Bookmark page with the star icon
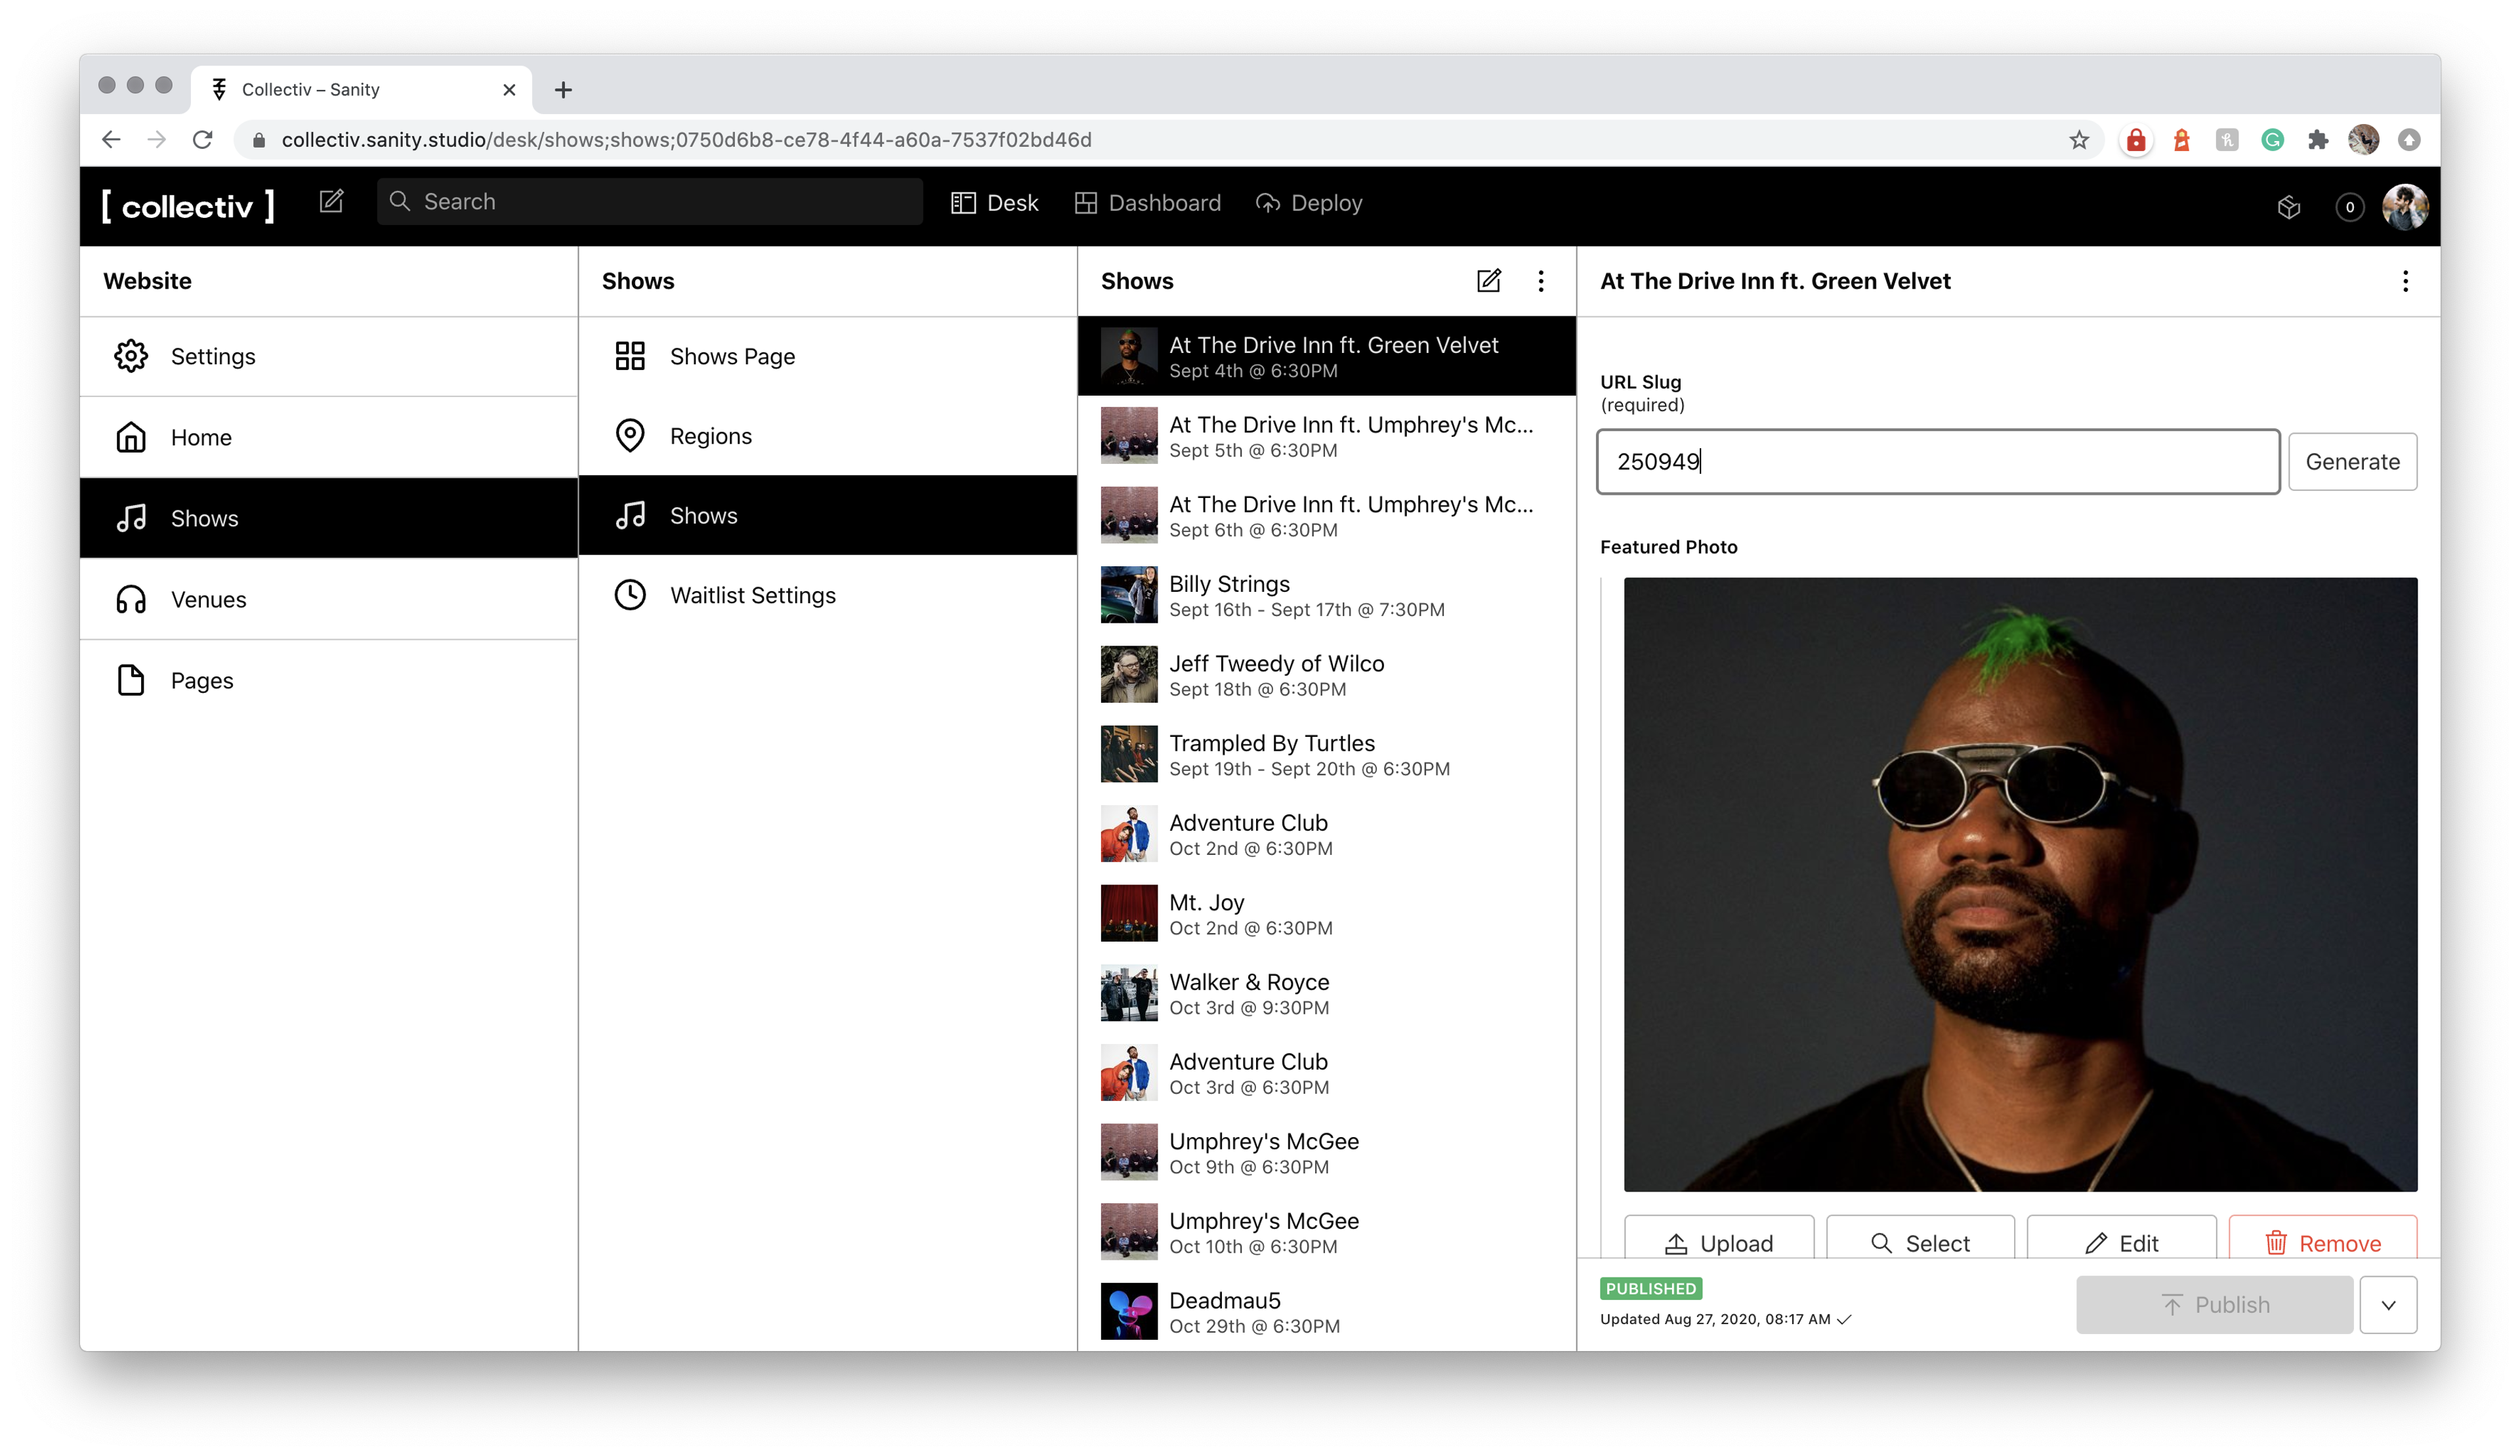 pyautogui.click(x=2079, y=140)
